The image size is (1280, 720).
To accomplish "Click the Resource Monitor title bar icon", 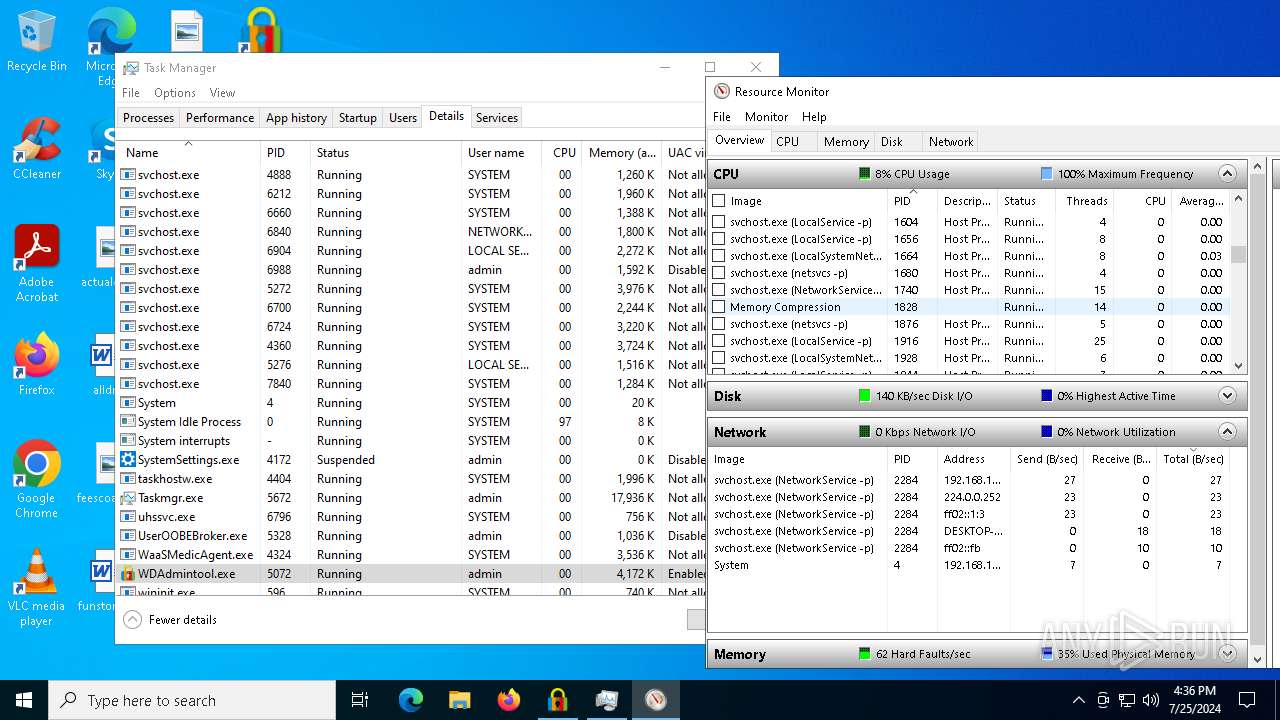I will tap(722, 91).
